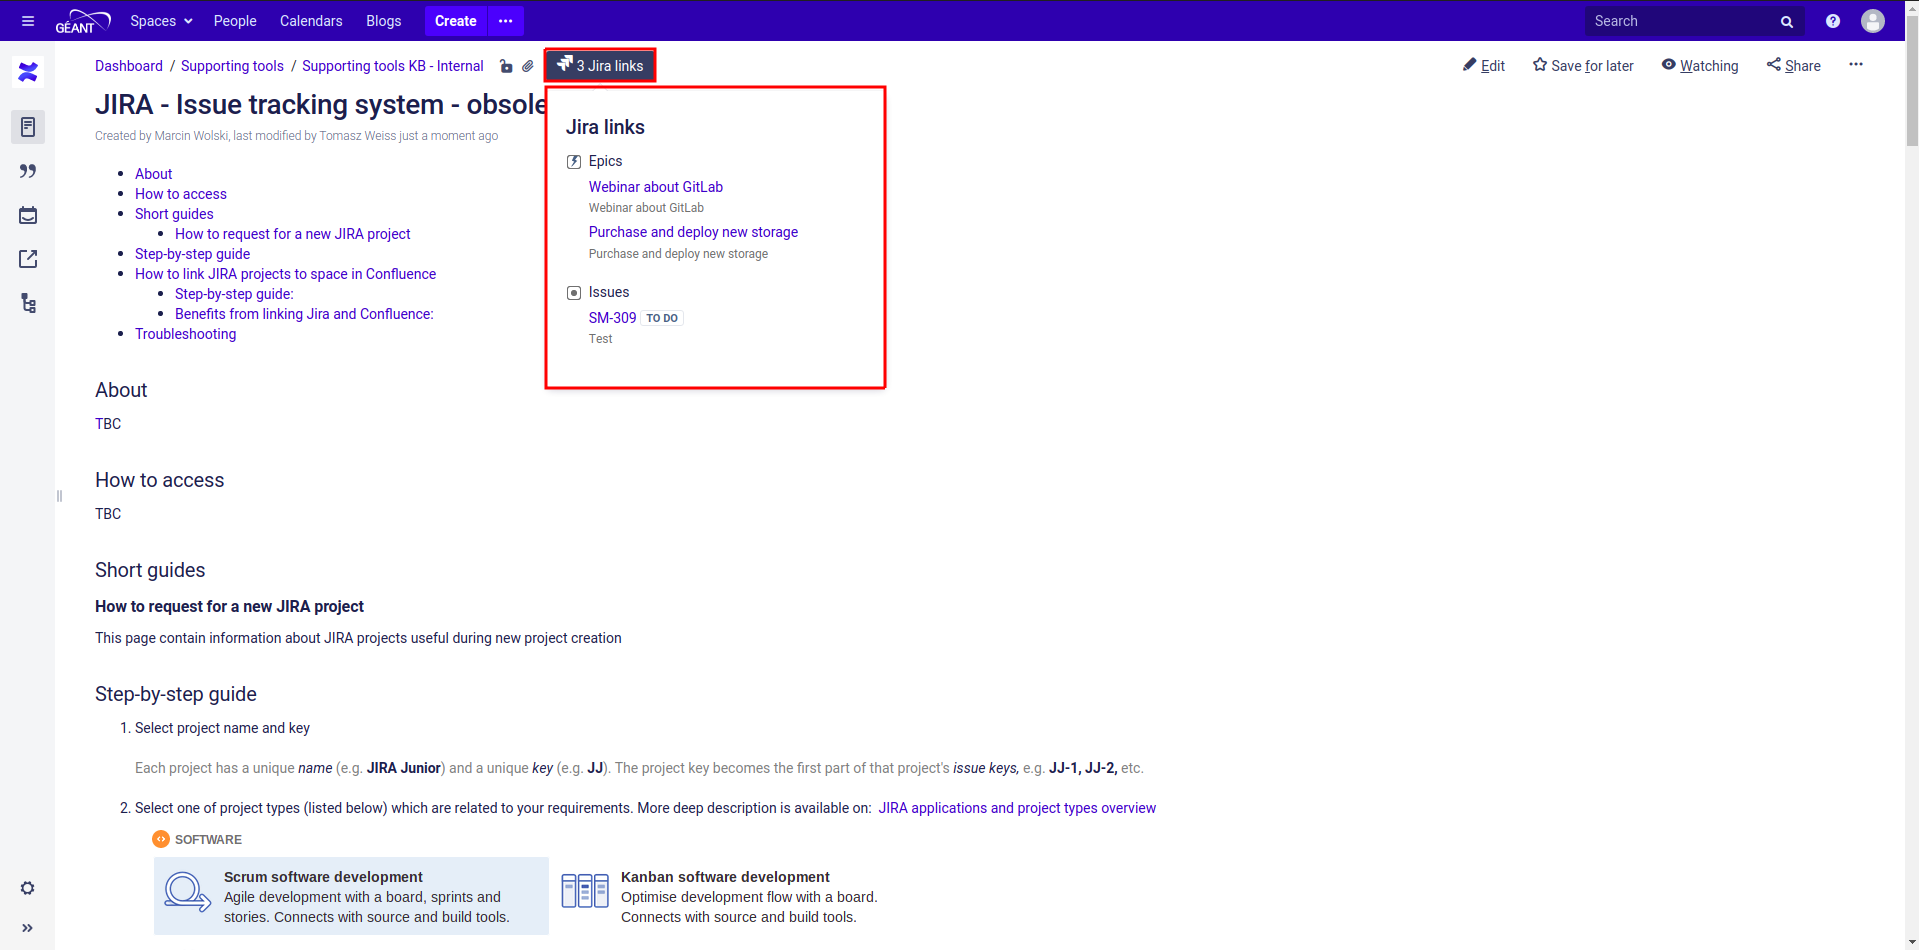The image size is (1919, 950).
Task: Click the attachments paperclip icon
Action: pyautogui.click(x=528, y=66)
